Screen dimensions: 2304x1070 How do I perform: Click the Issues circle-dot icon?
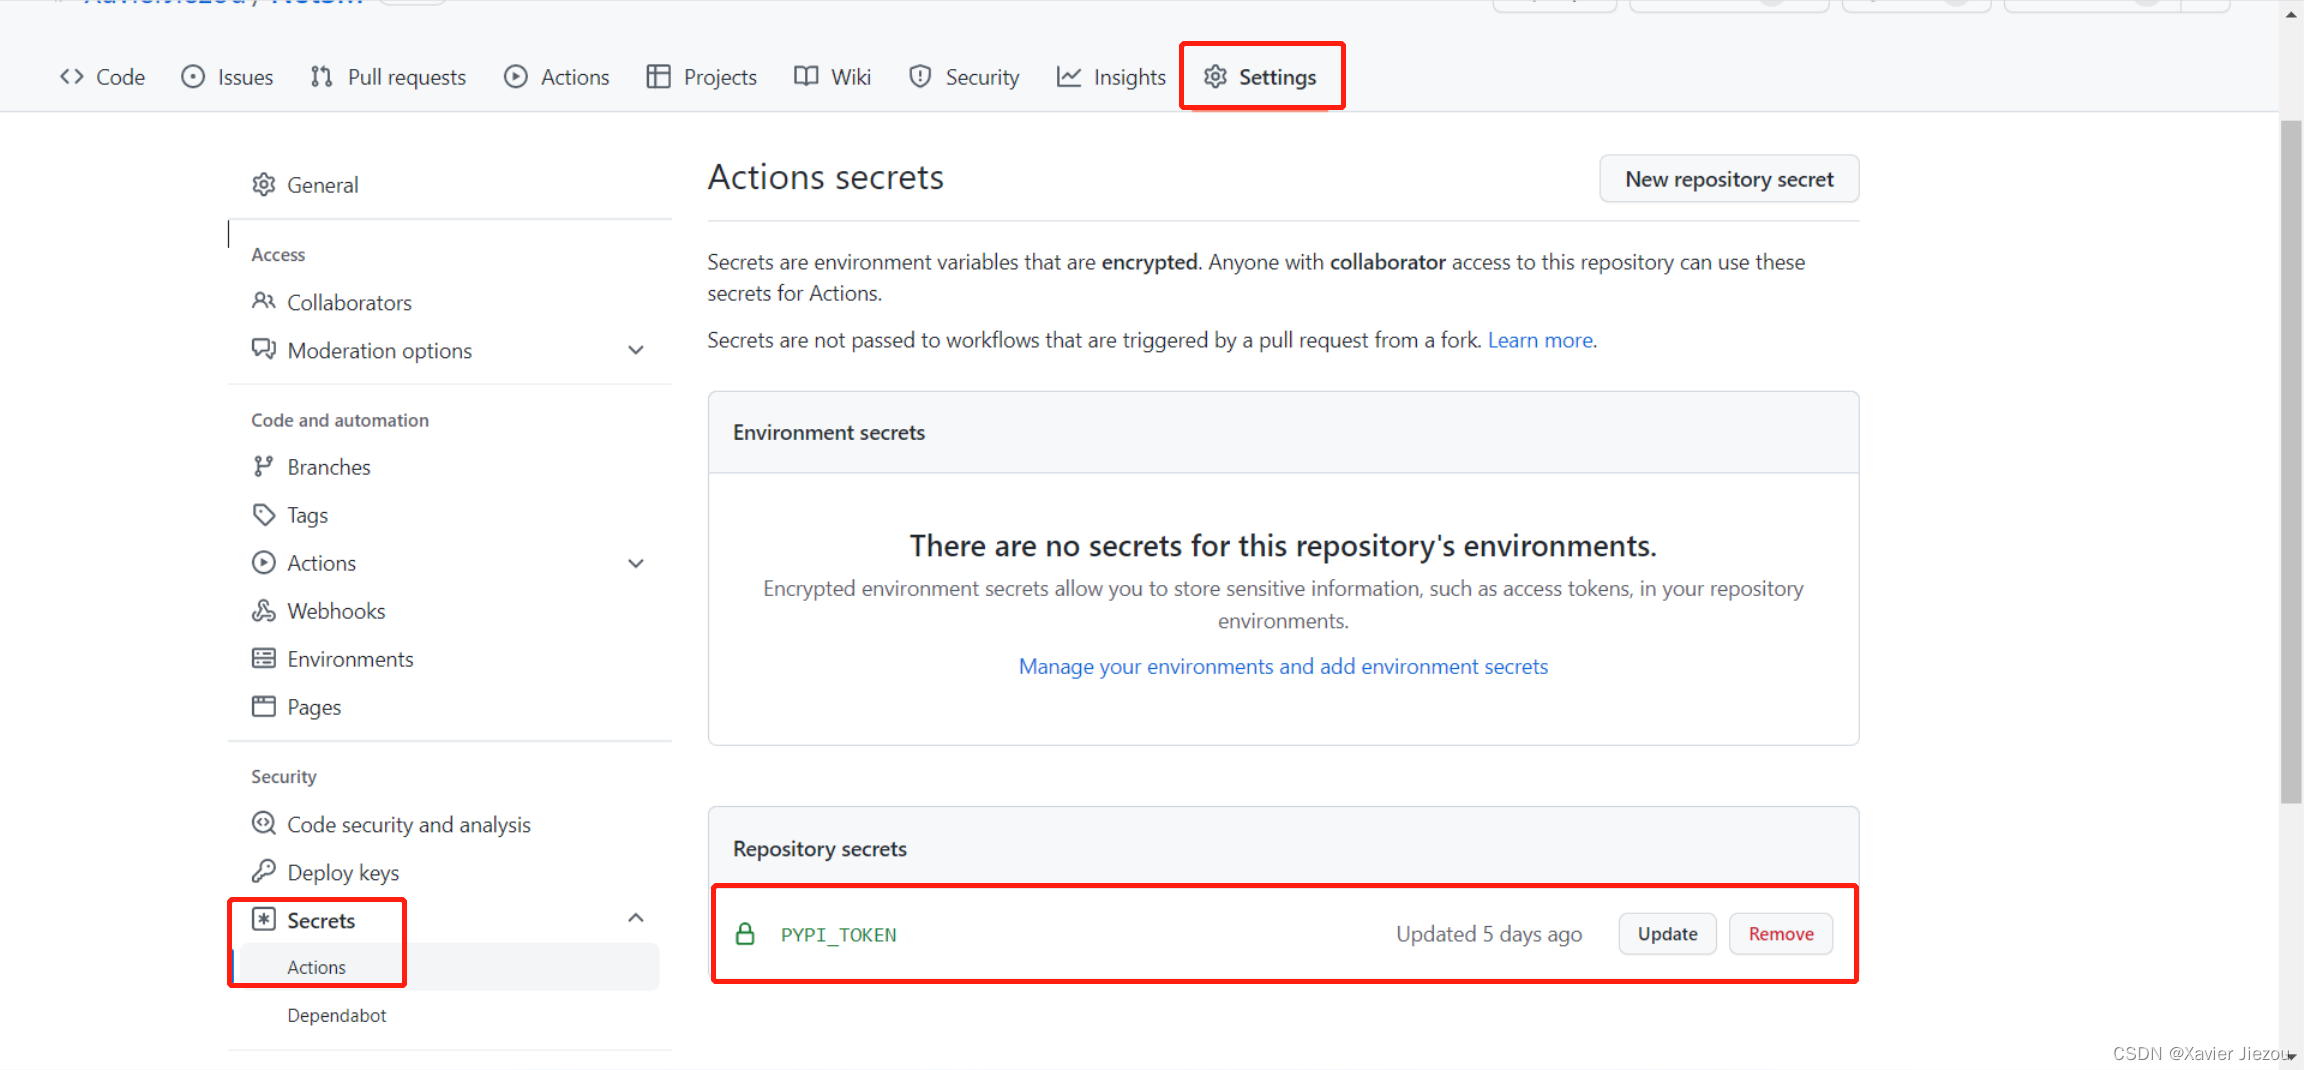click(193, 77)
